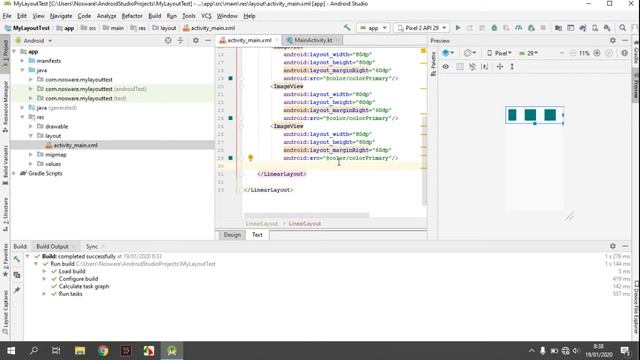Toggle preview View Options eye icon

(x=445, y=67)
